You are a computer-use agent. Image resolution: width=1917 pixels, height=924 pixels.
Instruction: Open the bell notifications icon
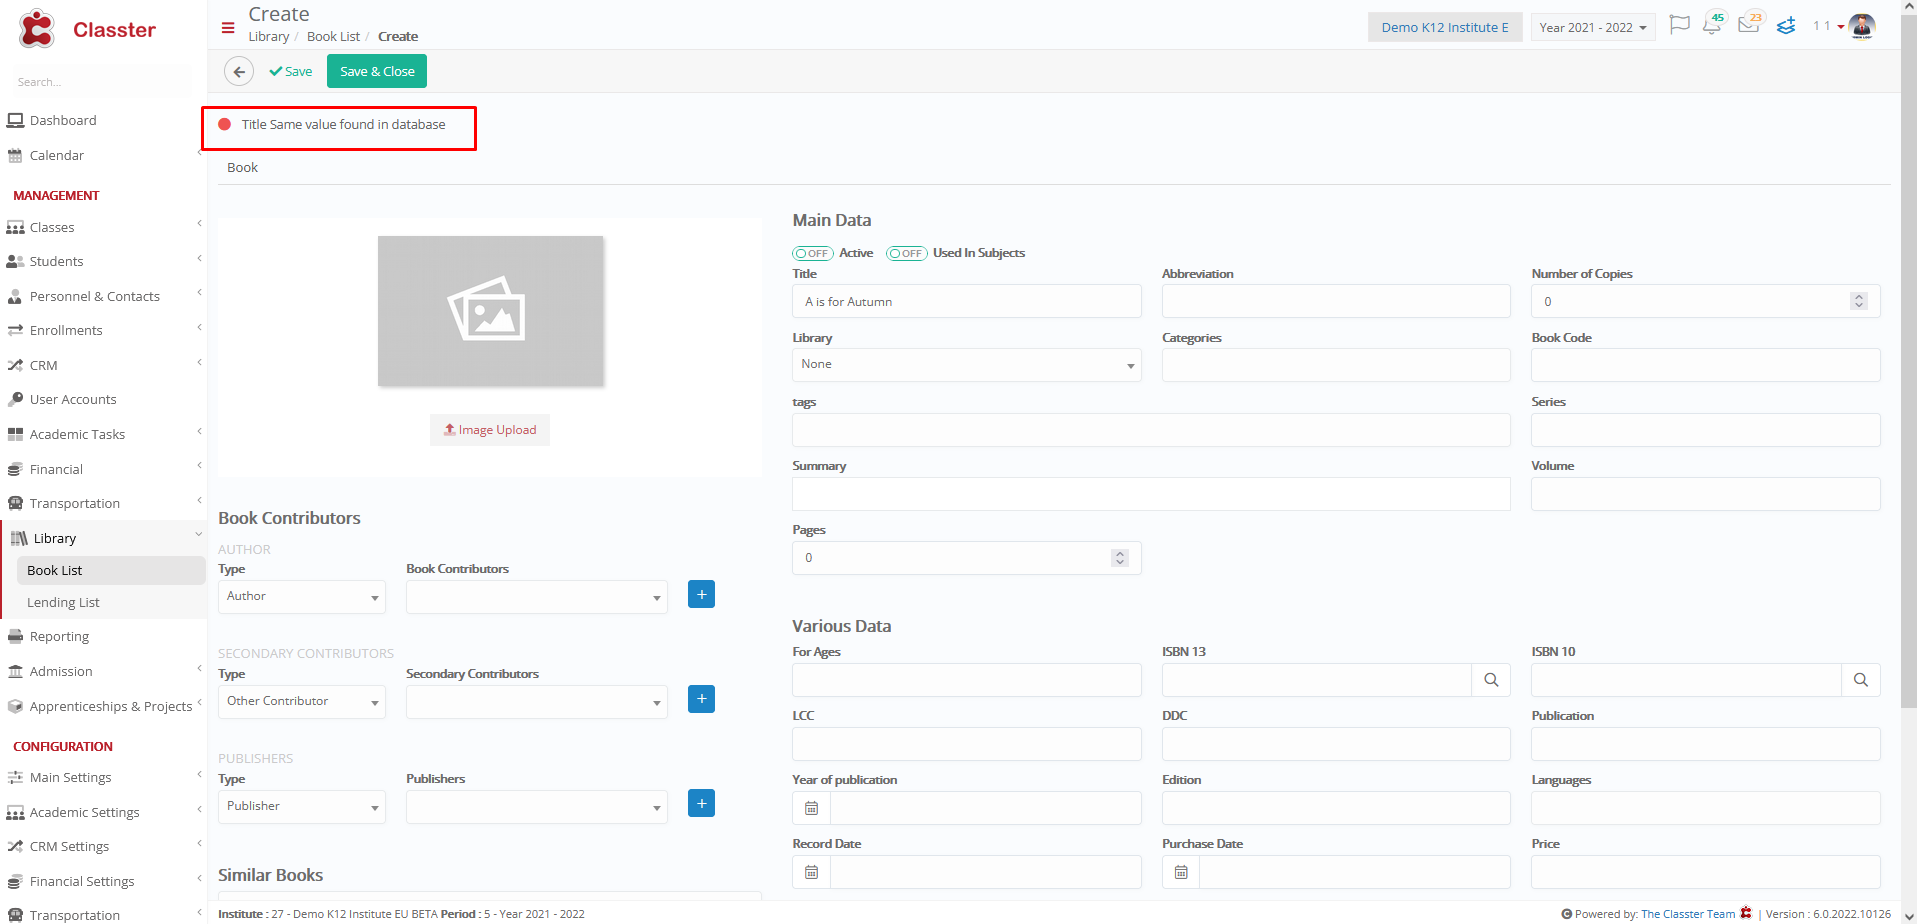pos(1713,24)
